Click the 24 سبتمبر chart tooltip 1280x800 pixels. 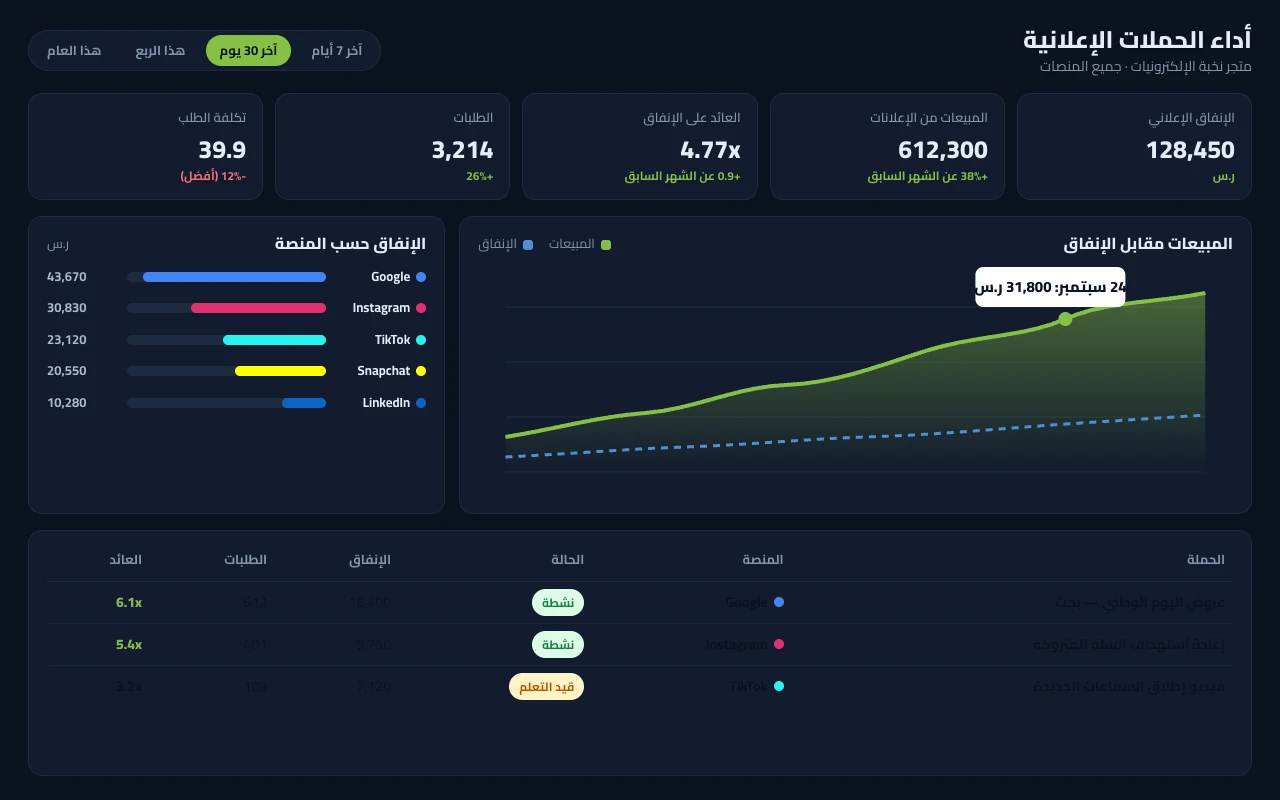[1050, 287]
